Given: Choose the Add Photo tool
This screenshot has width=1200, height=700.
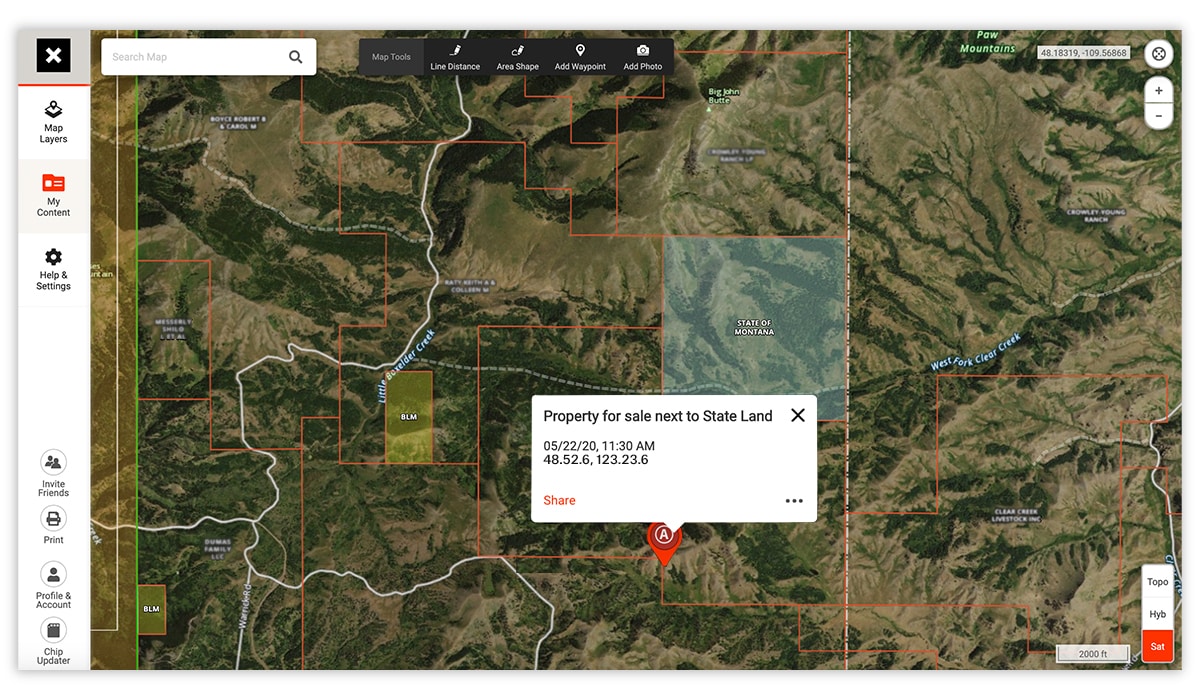Looking at the screenshot, I should click(x=643, y=57).
